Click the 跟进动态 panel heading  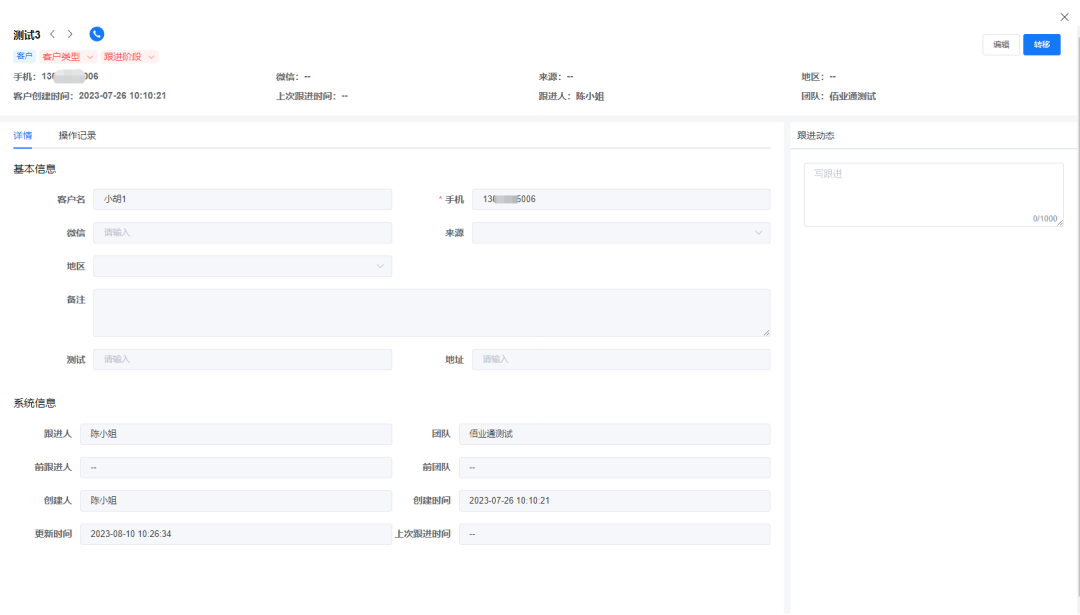(816, 136)
